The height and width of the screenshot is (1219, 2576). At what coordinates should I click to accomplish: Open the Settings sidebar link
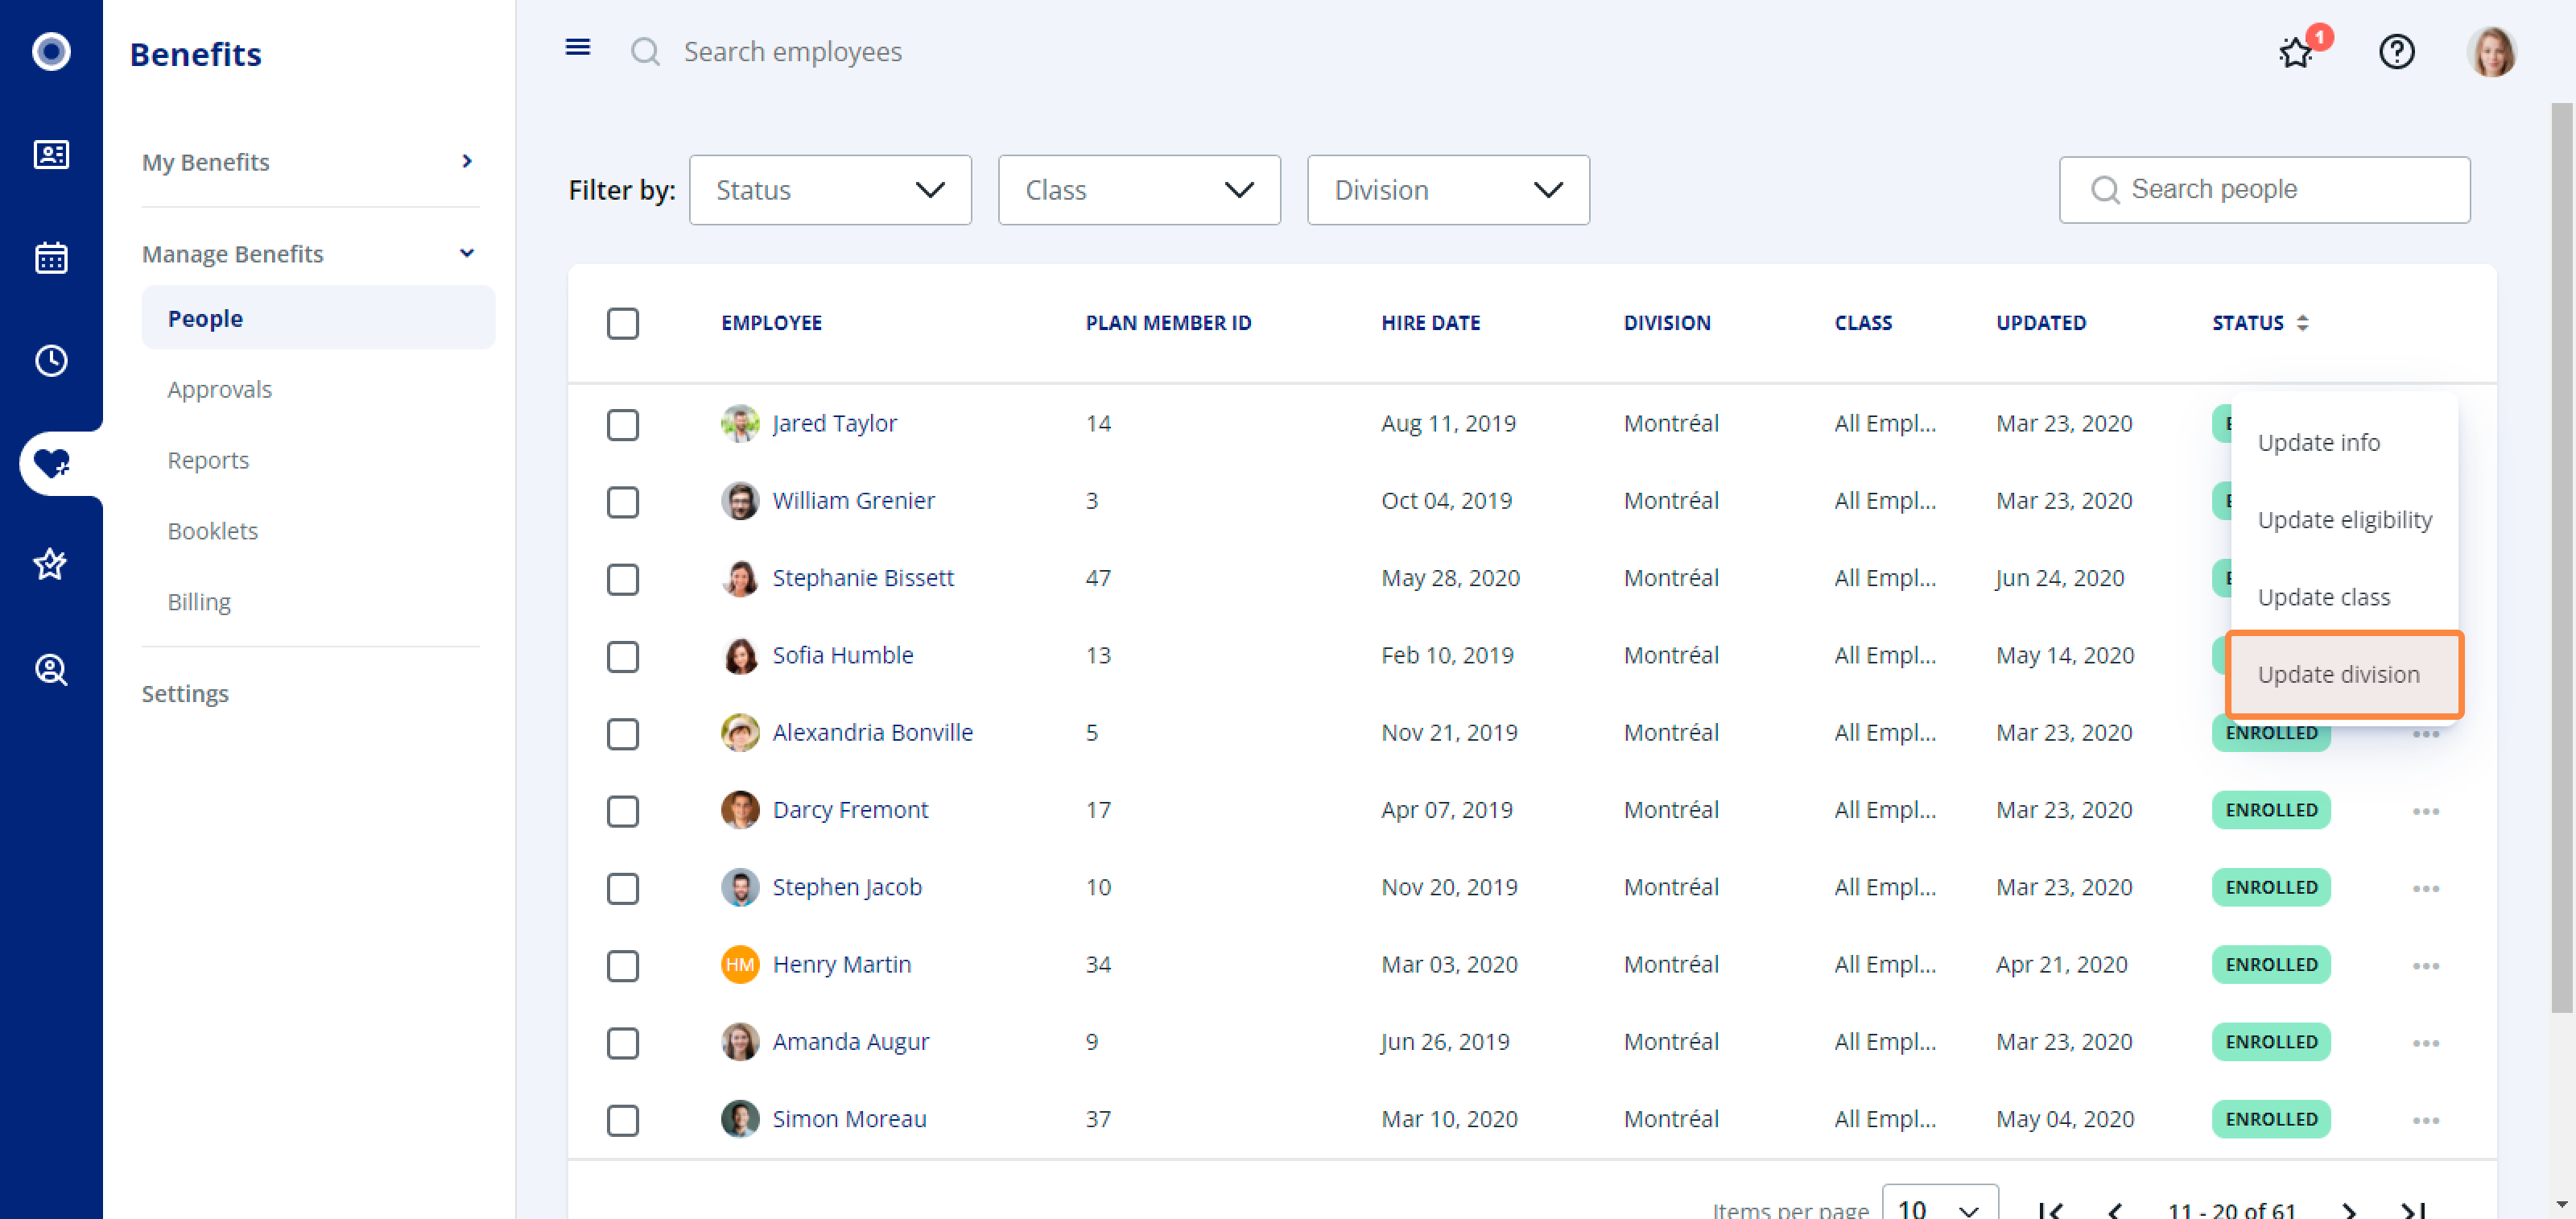(185, 693)
